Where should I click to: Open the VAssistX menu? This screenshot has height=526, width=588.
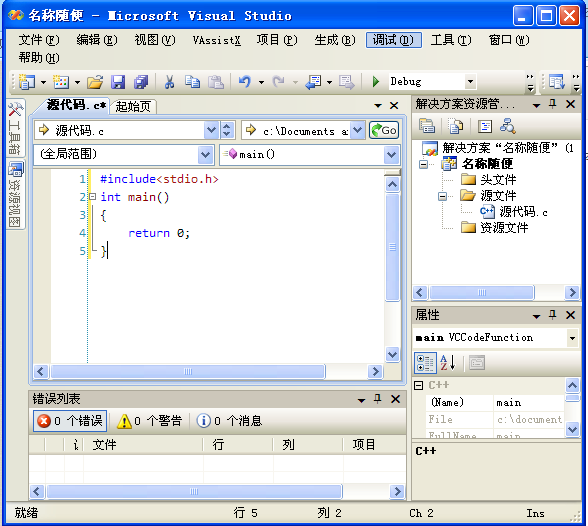[217, 40]
